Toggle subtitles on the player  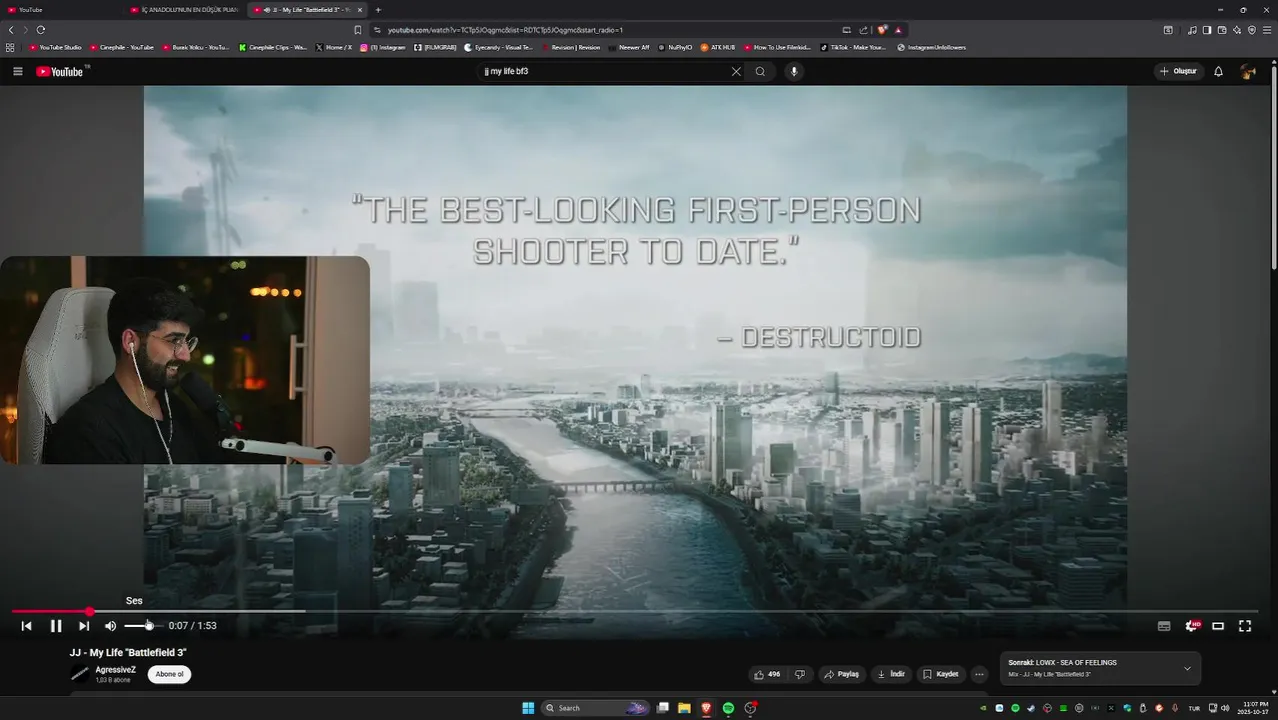coord(1164,626)
